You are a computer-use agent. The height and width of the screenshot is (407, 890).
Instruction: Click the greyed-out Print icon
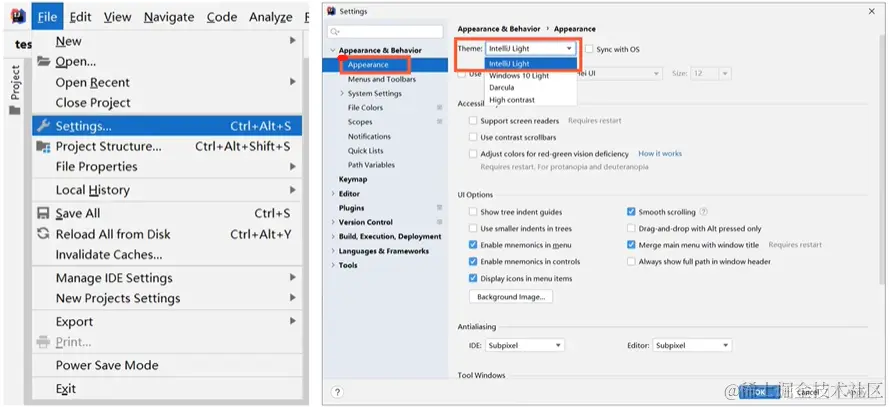pyautogui.click(x=44, y=342)
